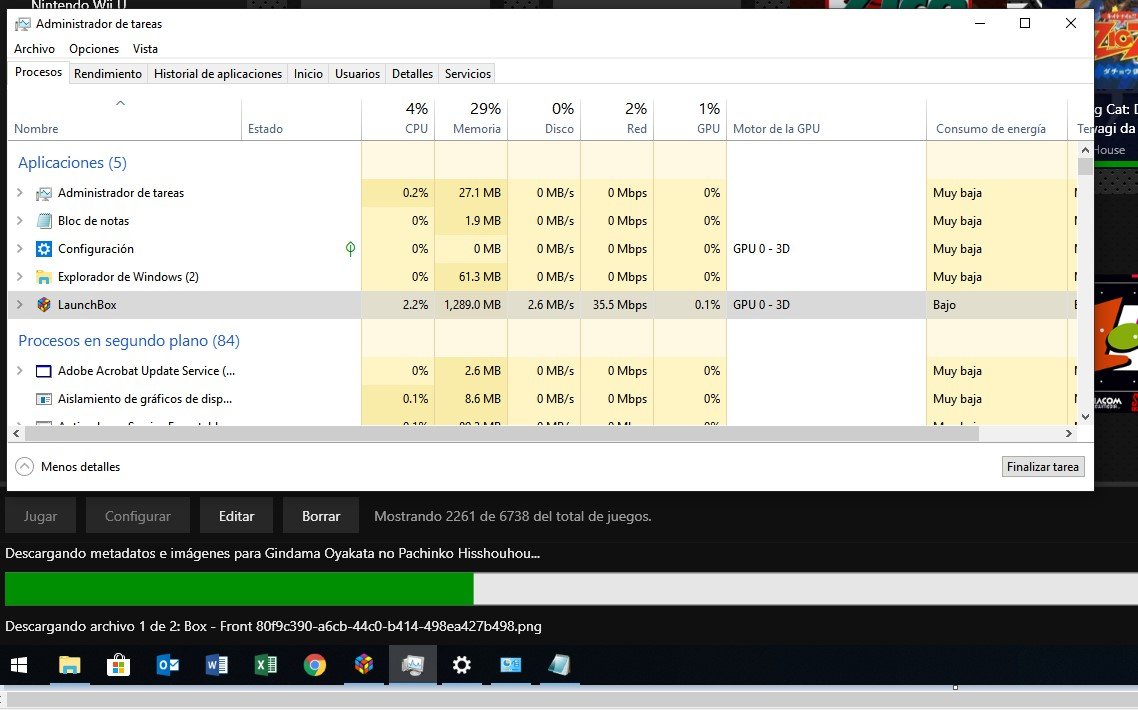This screenshot has width=1138, height=710.
Task: Collapse view with Menos detalles arrow
Action: [25, 467]
